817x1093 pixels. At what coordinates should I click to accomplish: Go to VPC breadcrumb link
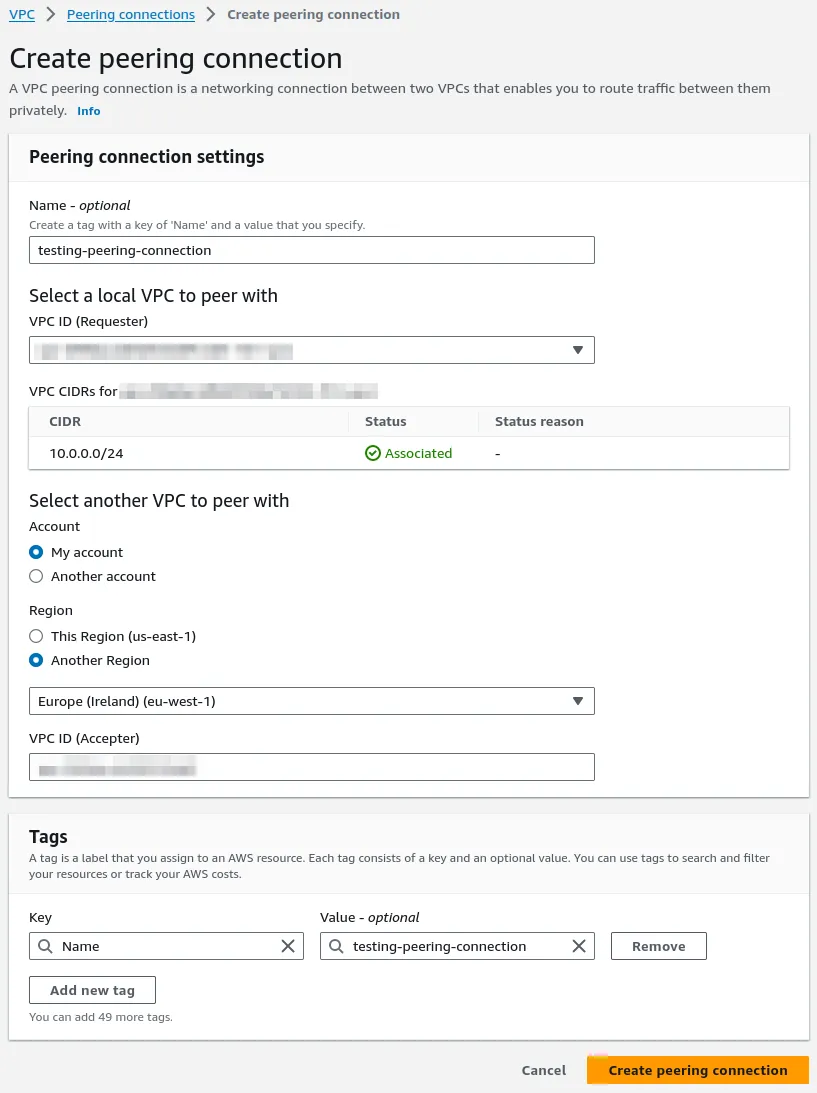(x=22, y=15)
